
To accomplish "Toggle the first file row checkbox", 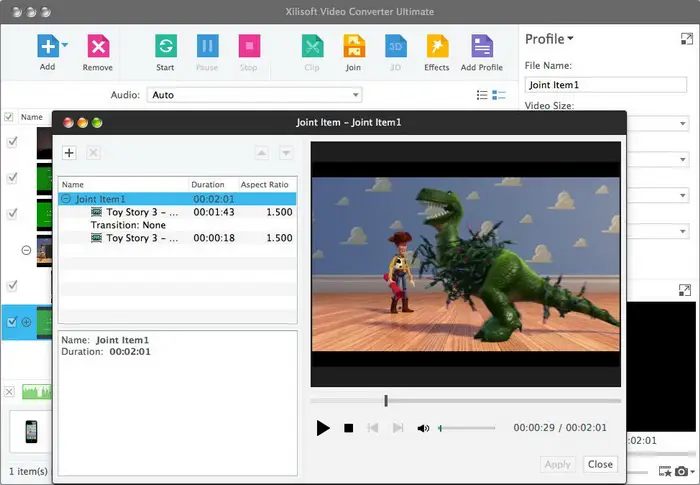I will [12, 142].
